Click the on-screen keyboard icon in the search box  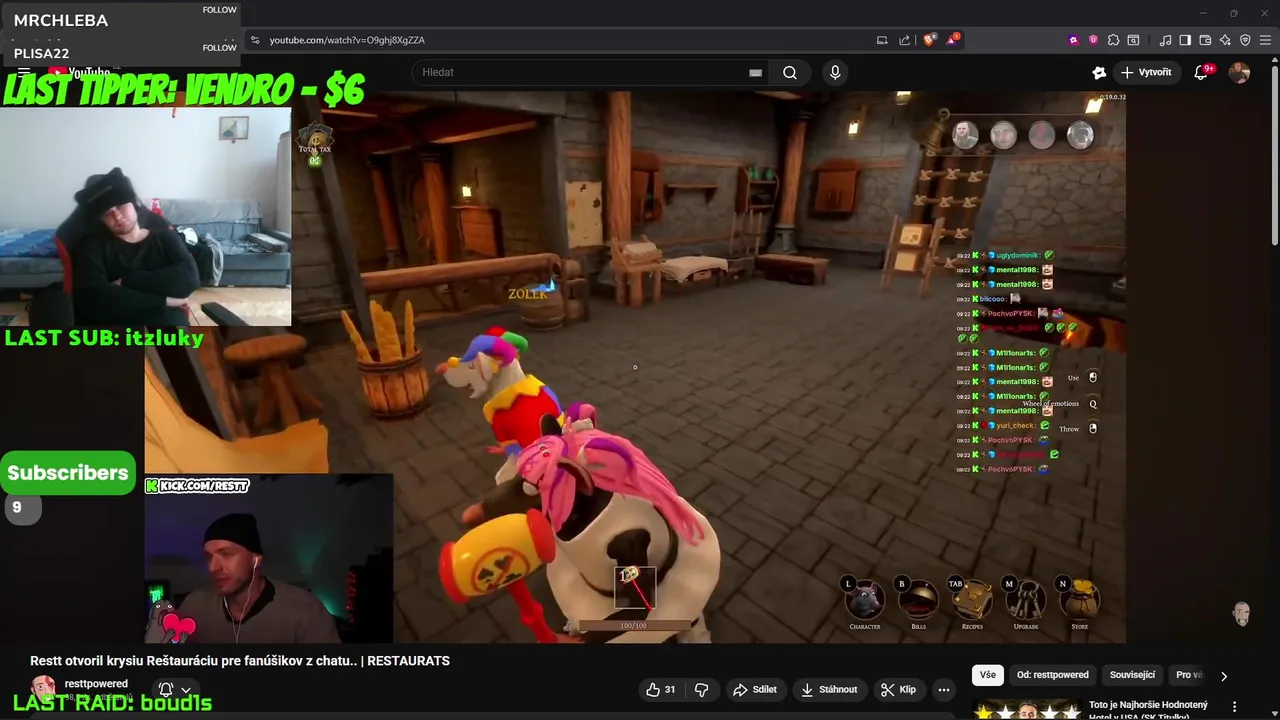[x=756, y=72]
